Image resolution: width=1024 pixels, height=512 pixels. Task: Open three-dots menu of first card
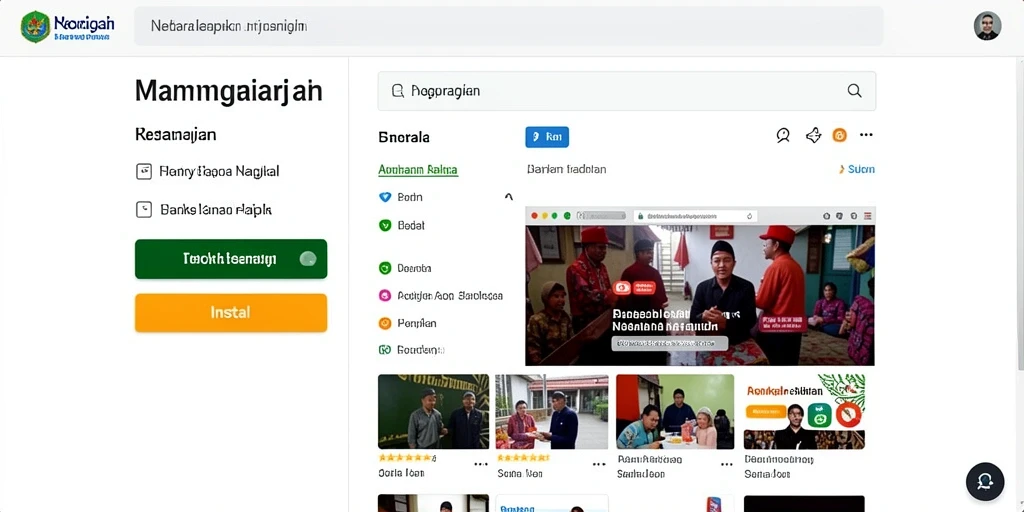pyautogui.click(x=481, y=464)
